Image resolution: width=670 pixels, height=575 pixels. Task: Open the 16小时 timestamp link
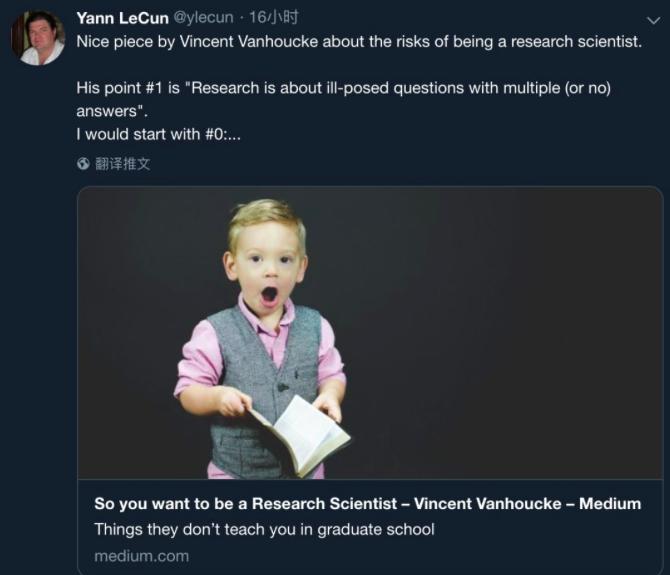click(x=274, y=17)
